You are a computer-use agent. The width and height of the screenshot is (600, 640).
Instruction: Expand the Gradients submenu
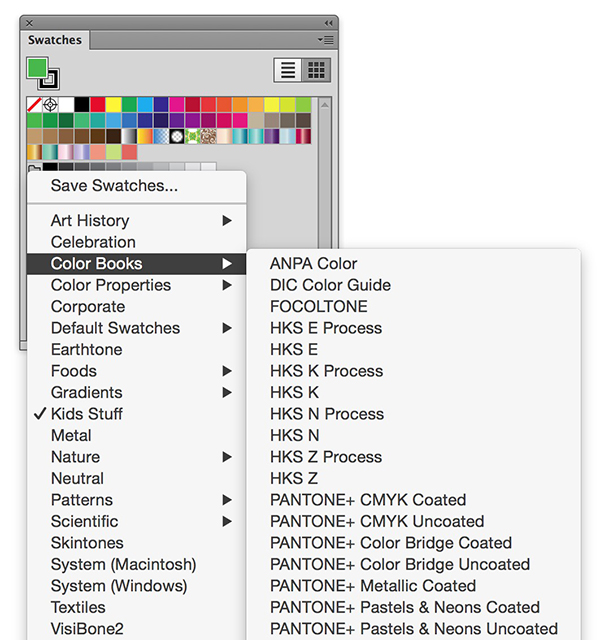(x=137, y=393)
